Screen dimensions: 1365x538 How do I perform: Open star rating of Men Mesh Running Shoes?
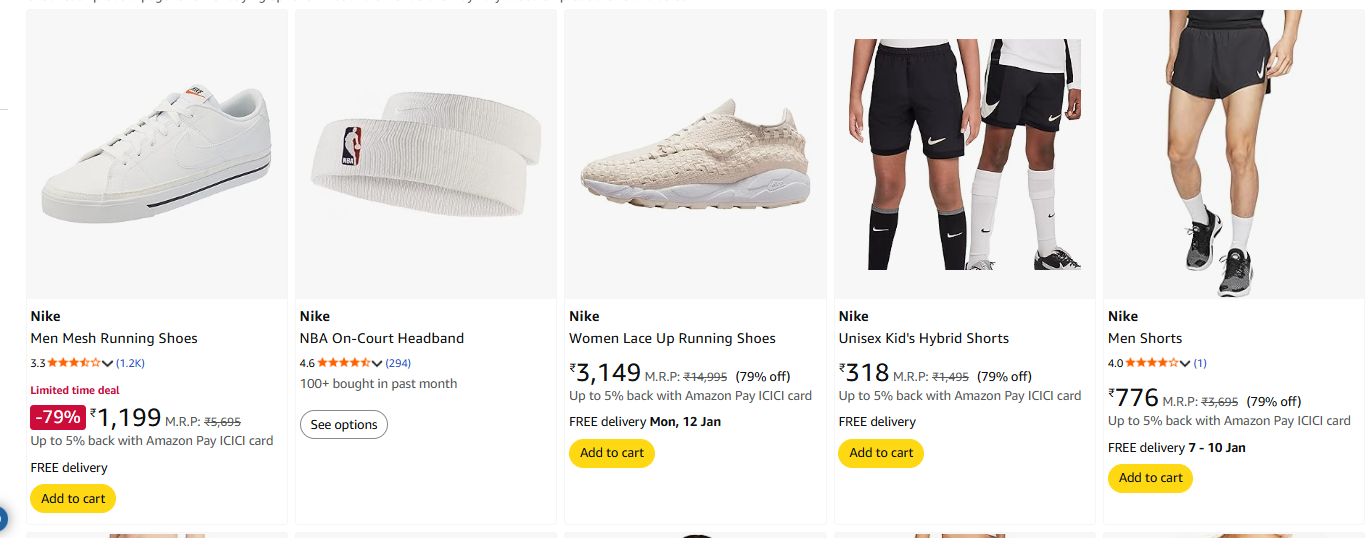(74, 363)
